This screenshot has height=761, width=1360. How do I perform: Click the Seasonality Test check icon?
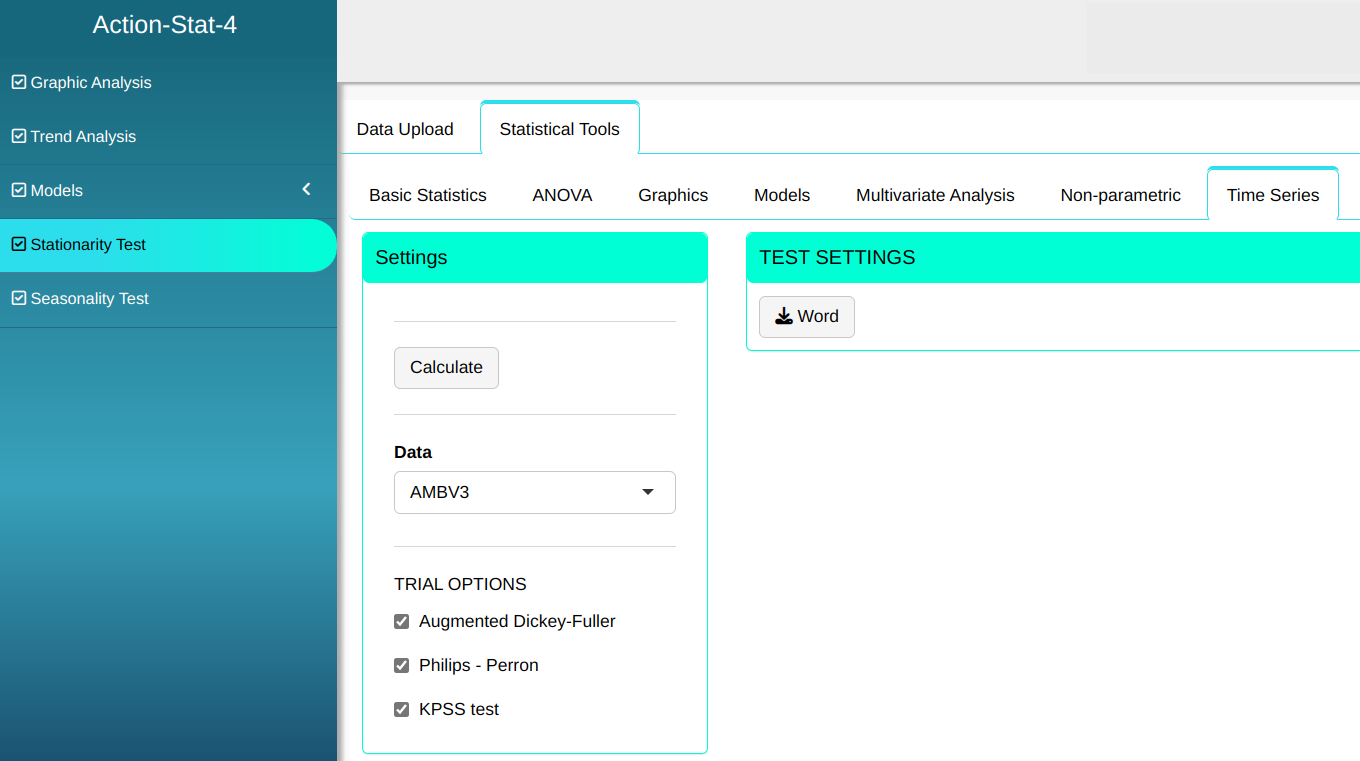pos(18,298)
